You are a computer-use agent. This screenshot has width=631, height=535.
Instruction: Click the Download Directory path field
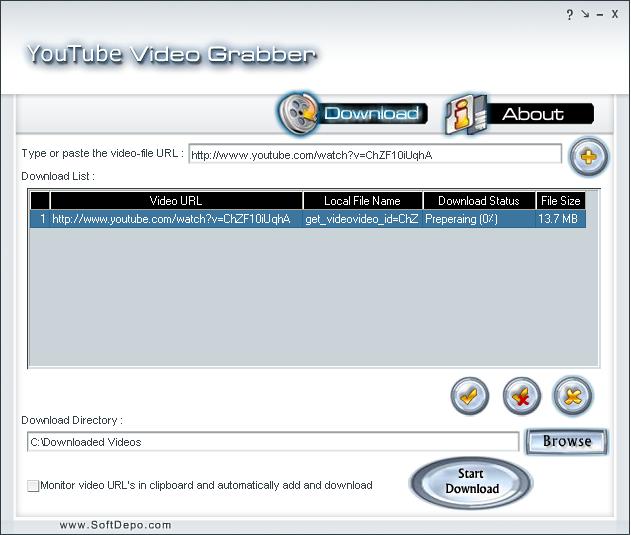click(x=273, y=442)
